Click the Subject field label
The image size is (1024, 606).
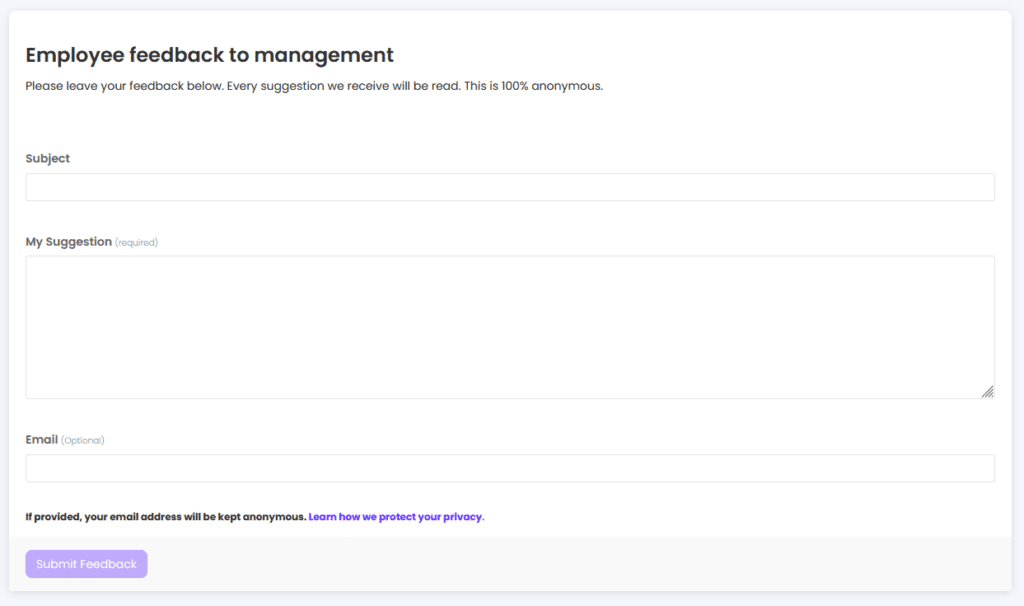(48, 158)
